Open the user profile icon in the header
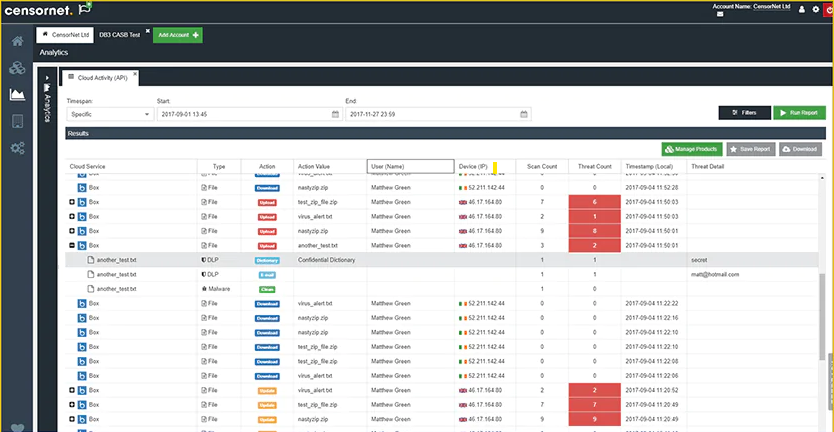The width and height of the screenshot is (834, 432). (802, 10)
